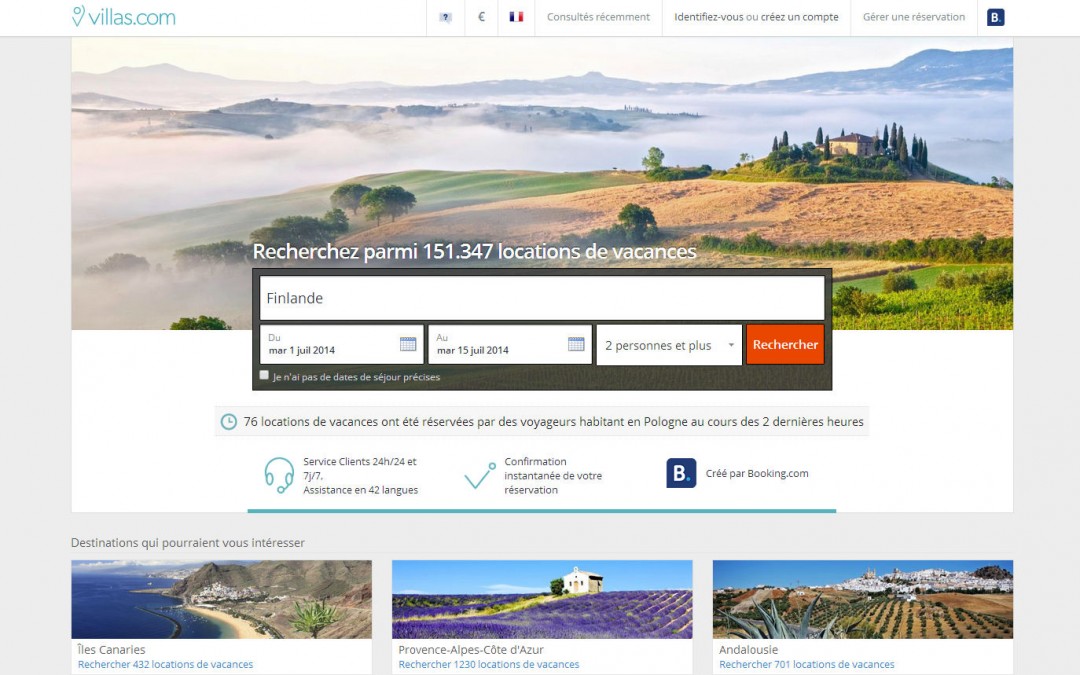Change currency via the euro symbol
The image size is (1080, 675).
[x=481, y=17]
